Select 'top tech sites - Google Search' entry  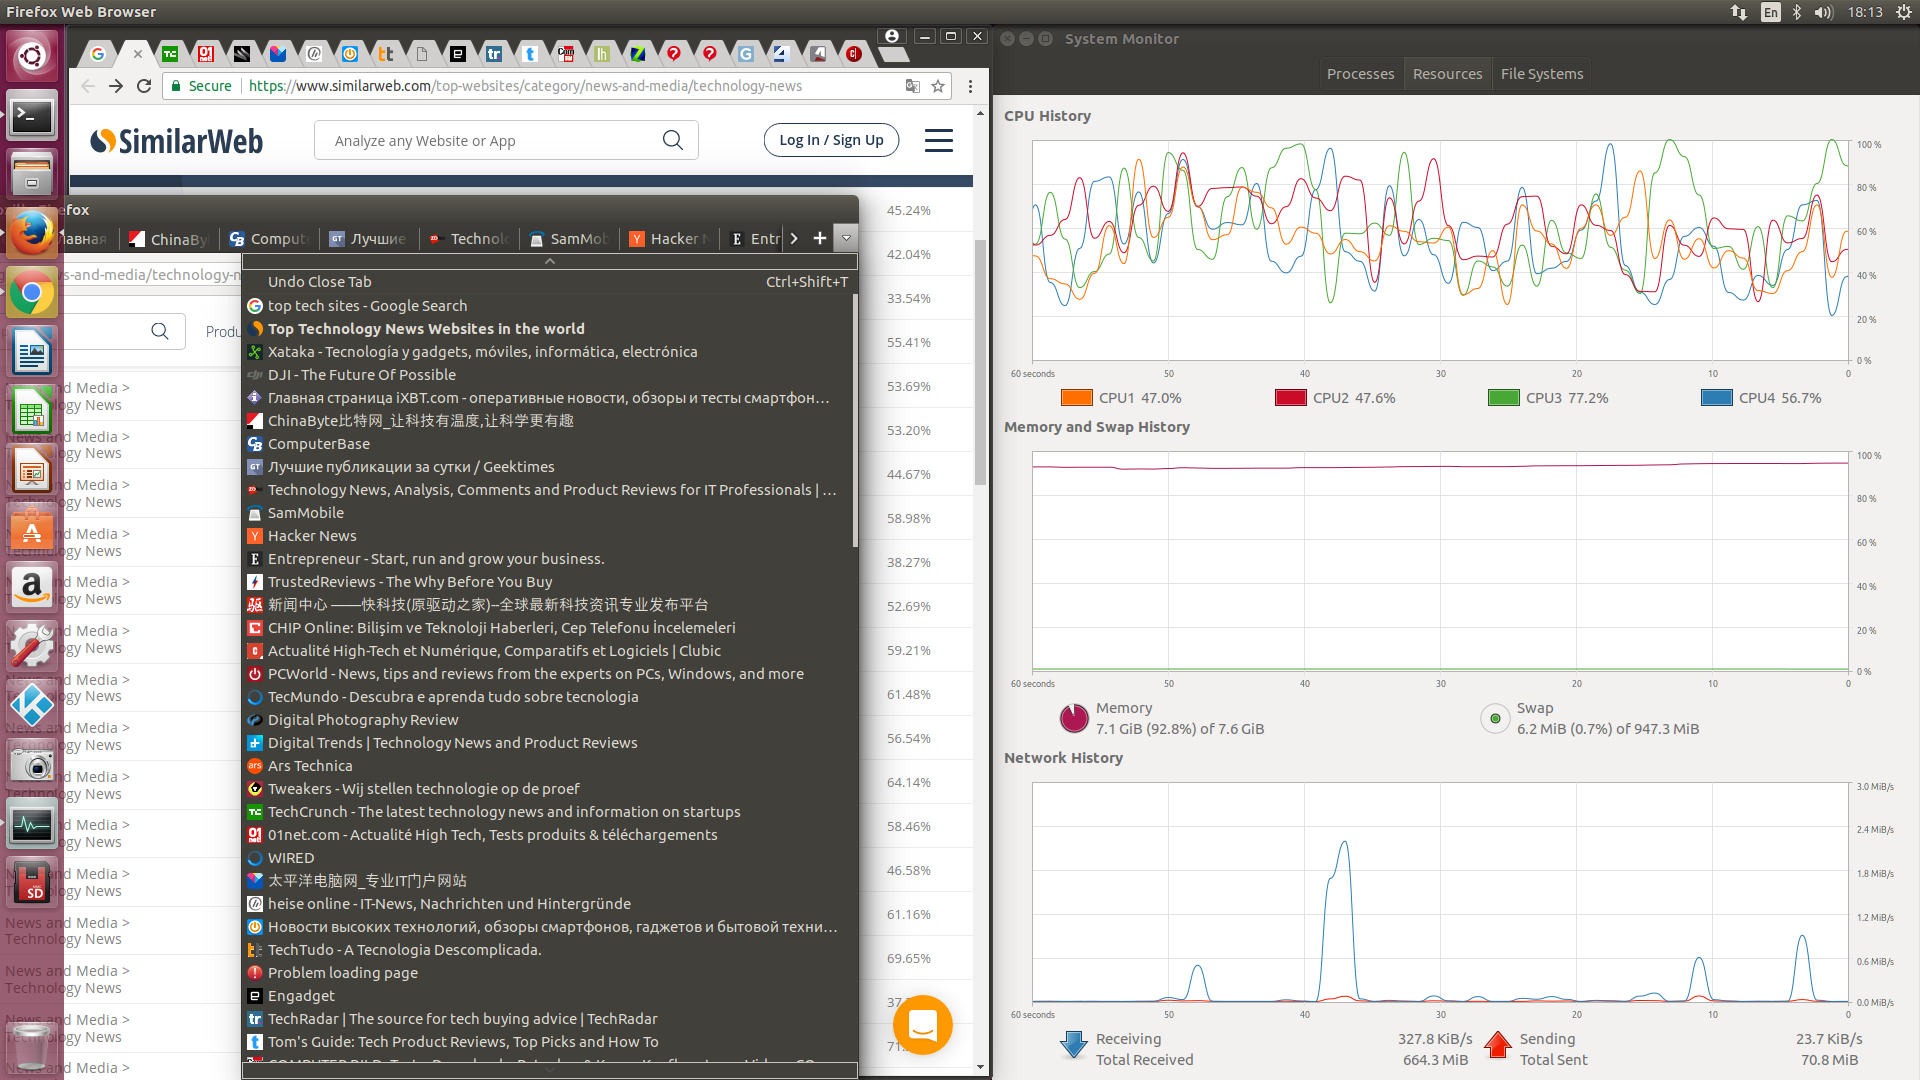point(550,306)
